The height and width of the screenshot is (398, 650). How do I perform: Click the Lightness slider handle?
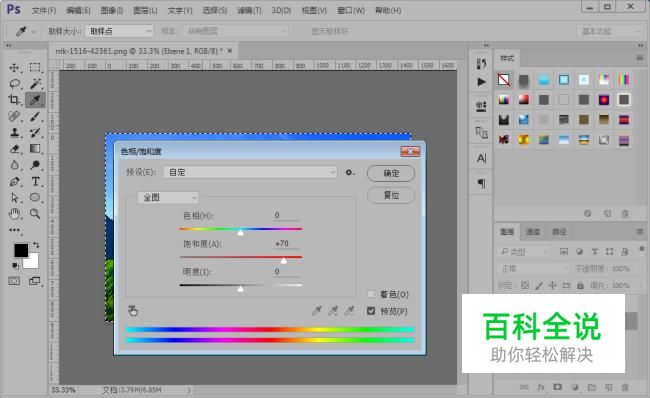[240, 289]
